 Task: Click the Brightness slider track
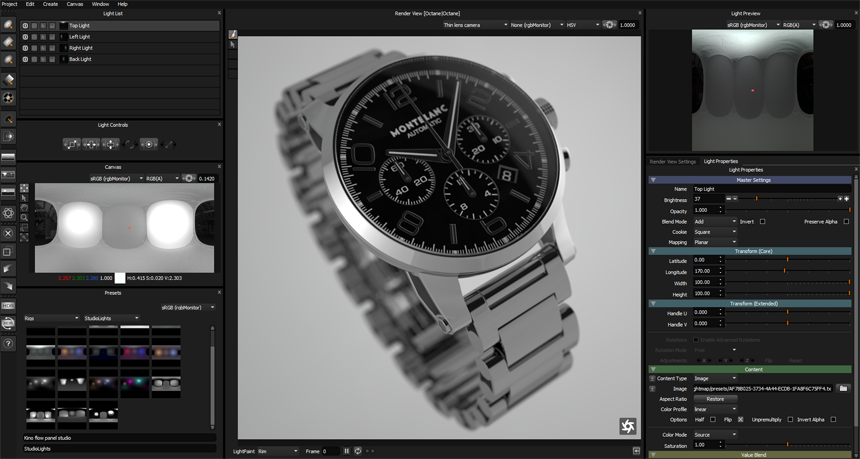[787, 198]
